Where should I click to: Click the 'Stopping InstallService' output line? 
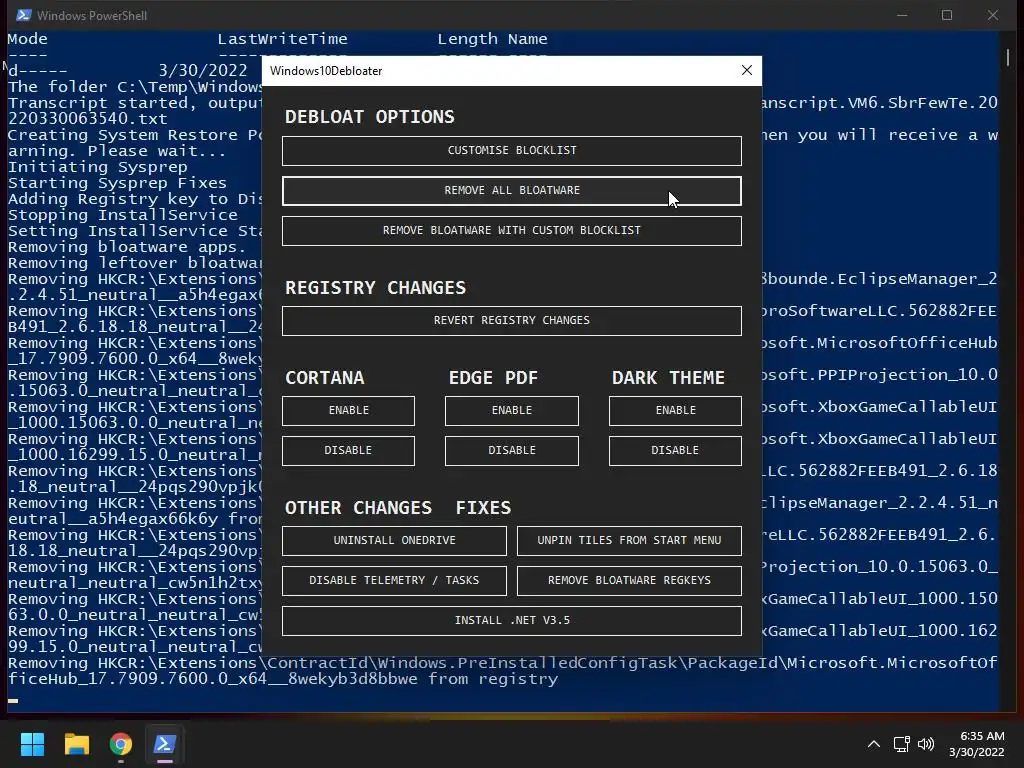pos(123,216)
